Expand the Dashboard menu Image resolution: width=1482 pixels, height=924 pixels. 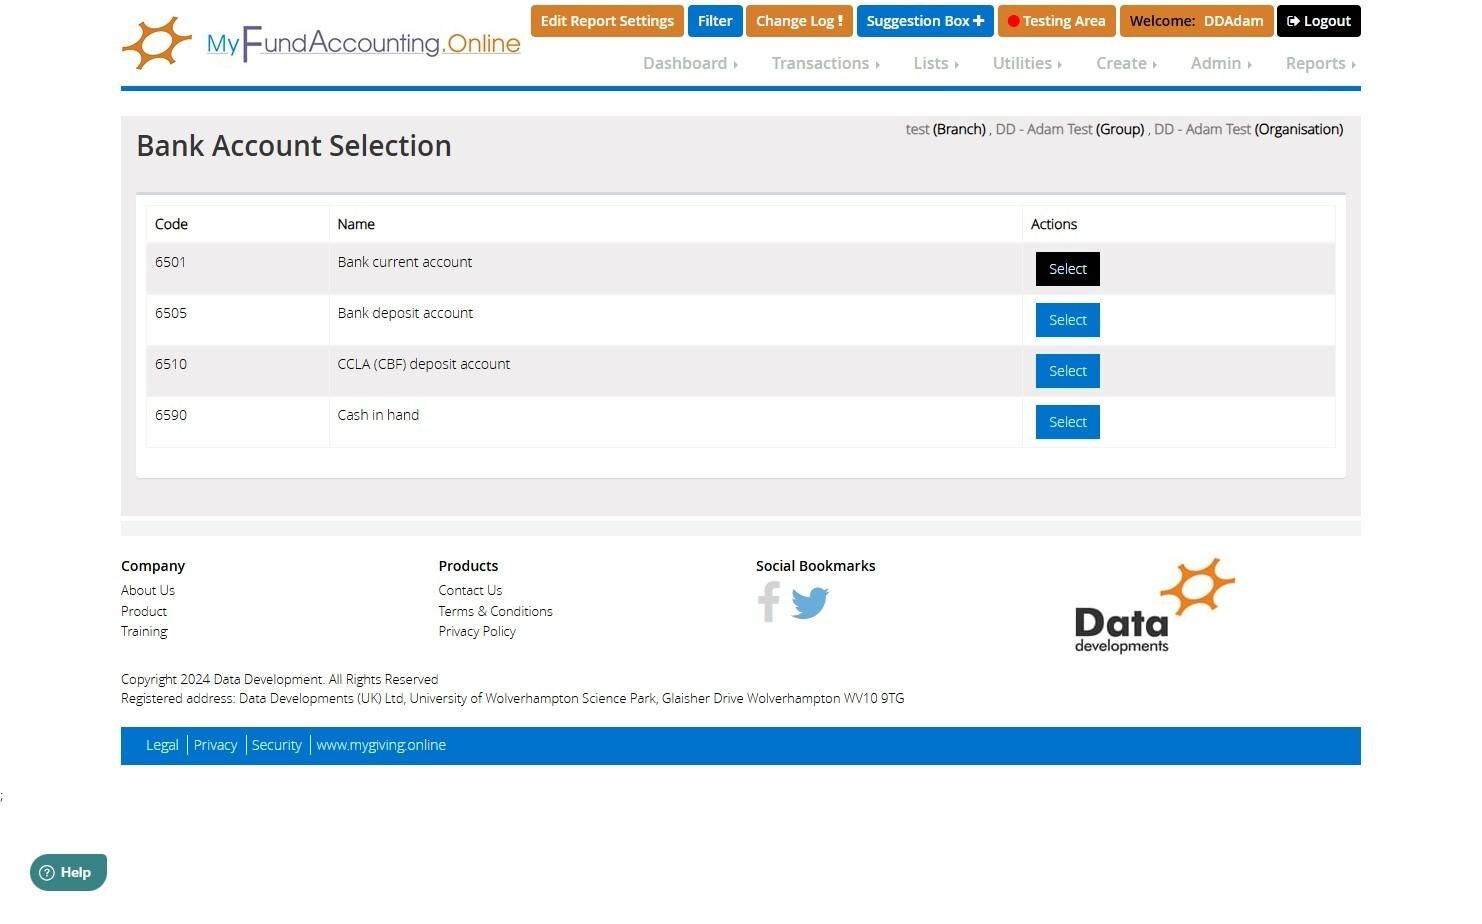[690, 63]
